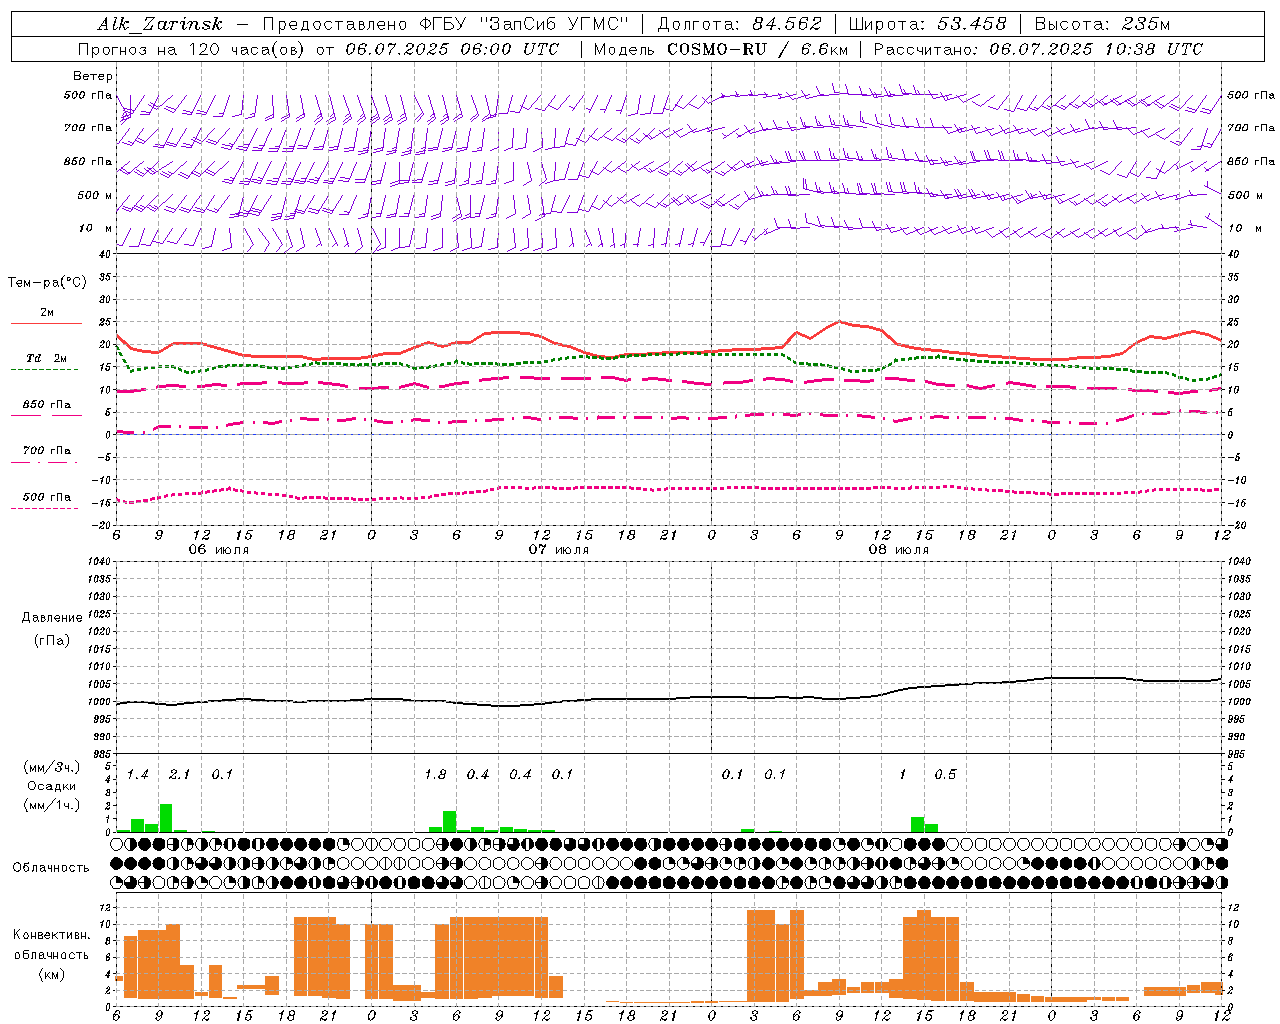Click the Ветер panel label

coord(93,76)
